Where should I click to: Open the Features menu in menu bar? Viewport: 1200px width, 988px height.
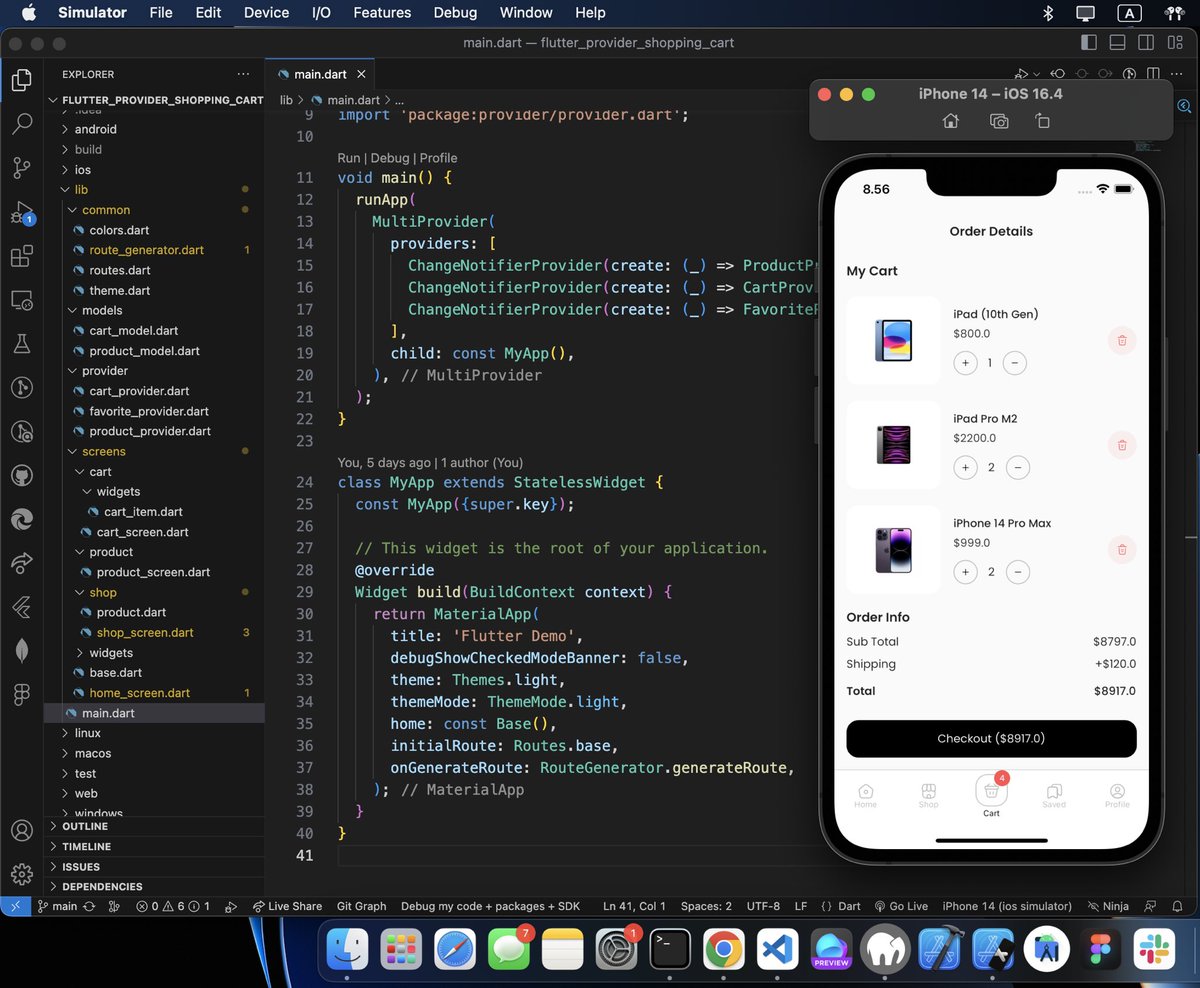pos(382,13)
